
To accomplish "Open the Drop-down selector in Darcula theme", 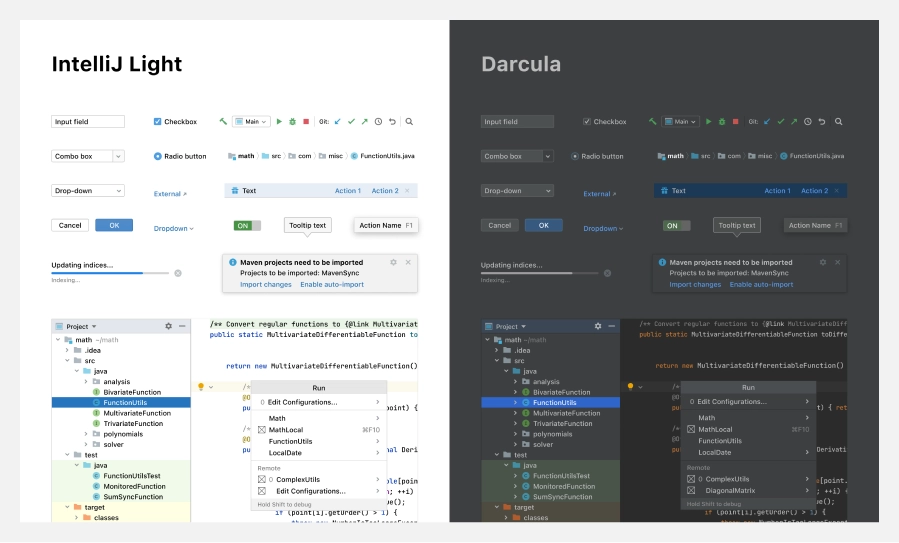I will (517, 191).
